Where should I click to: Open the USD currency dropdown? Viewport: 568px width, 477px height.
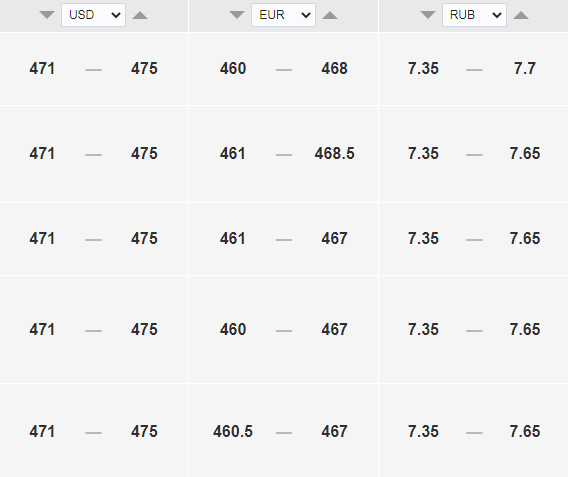93,15
